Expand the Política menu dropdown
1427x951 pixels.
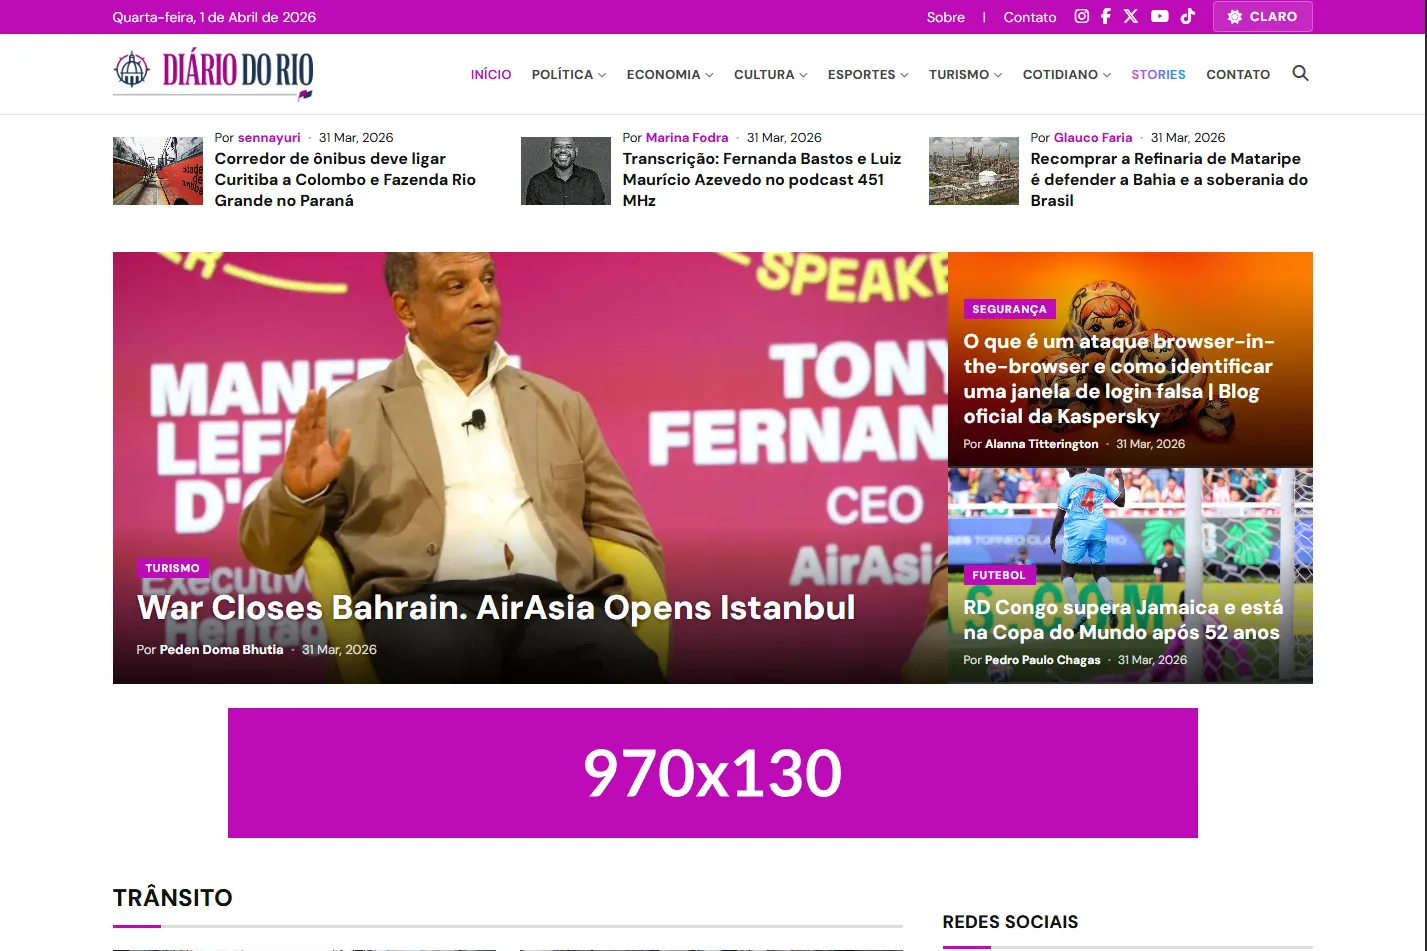pyautogui.click(x=569, y=74)
